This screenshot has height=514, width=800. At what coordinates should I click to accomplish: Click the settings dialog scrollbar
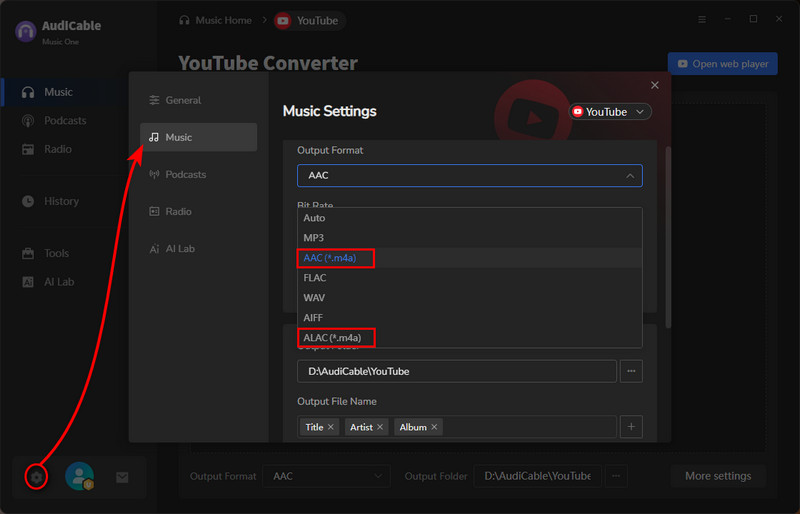(668, 237)
